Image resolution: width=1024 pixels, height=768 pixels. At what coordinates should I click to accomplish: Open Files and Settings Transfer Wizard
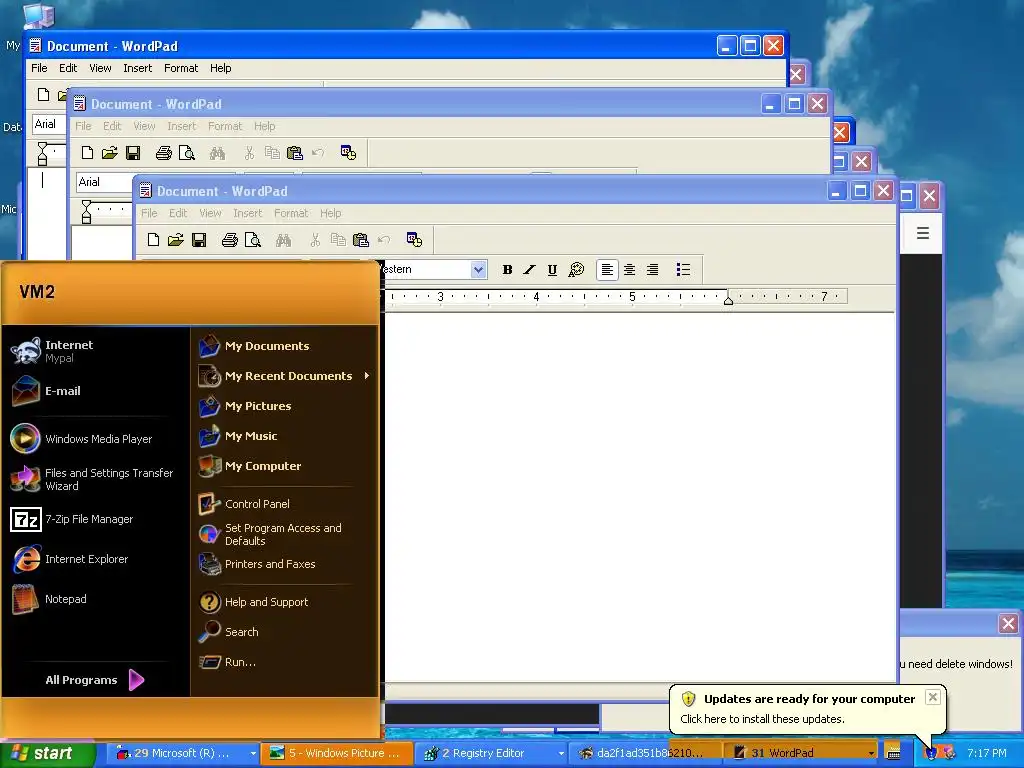point(97,479)
